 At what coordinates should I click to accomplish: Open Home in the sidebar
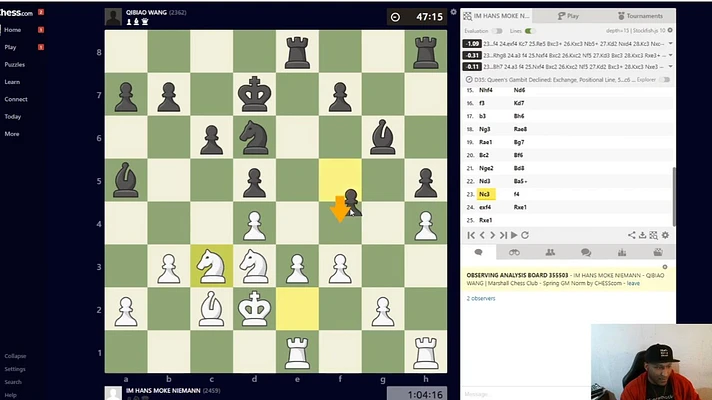13,30
